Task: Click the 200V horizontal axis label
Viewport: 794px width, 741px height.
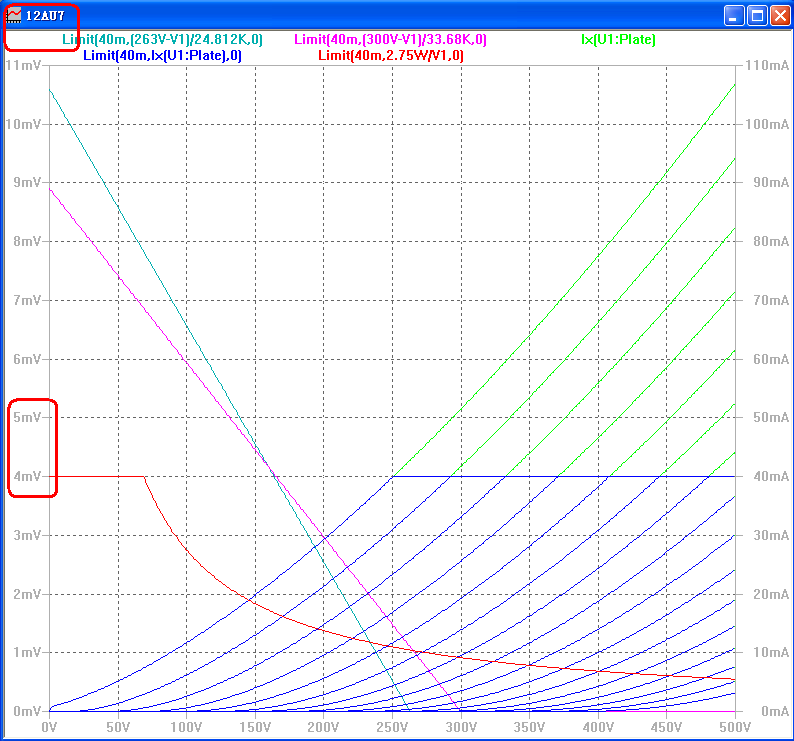Action: coord(323,727)
